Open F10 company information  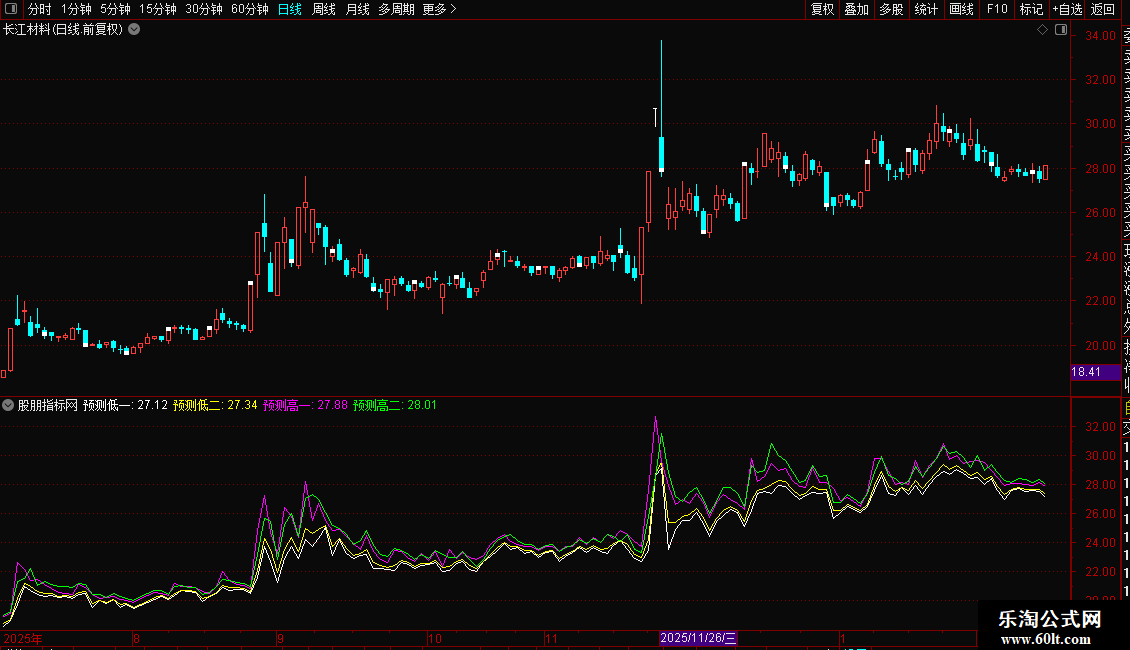997,9
